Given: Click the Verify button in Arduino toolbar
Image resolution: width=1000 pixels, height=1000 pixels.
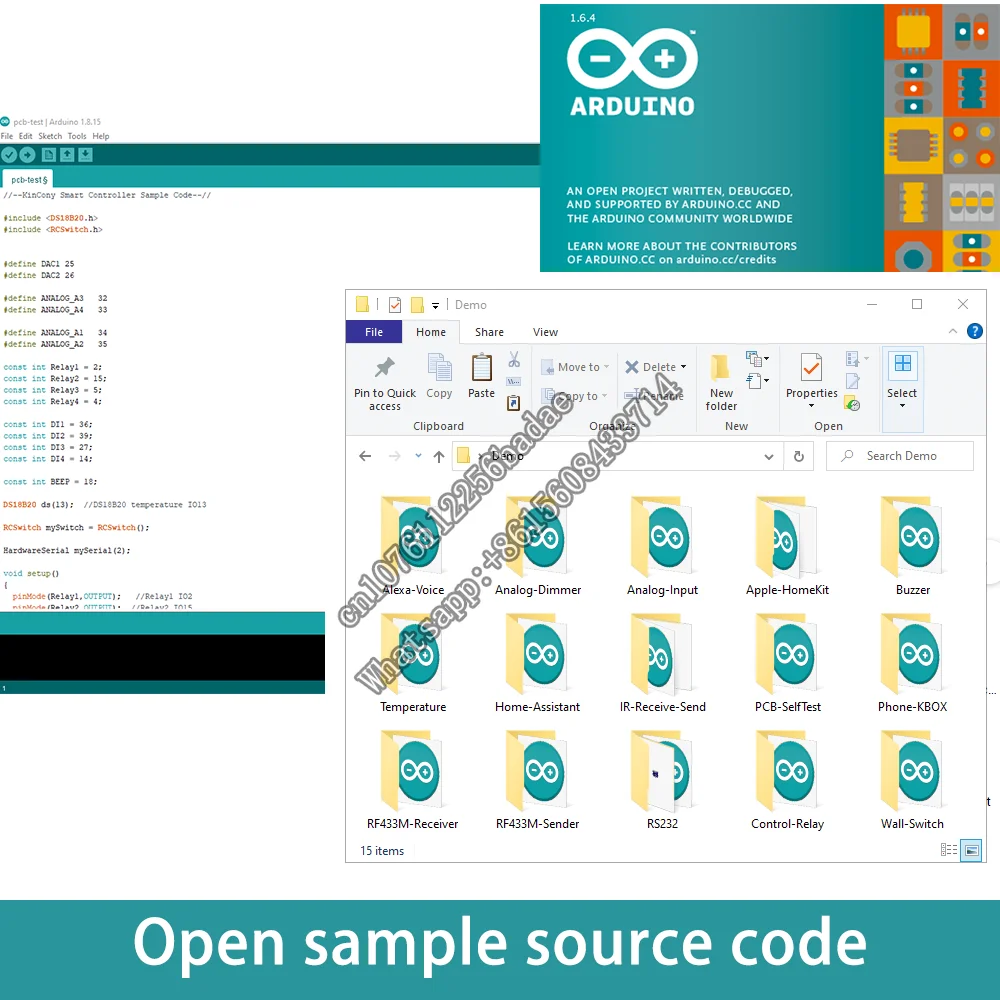Looking at the screenshot, I should click(9, 154).
